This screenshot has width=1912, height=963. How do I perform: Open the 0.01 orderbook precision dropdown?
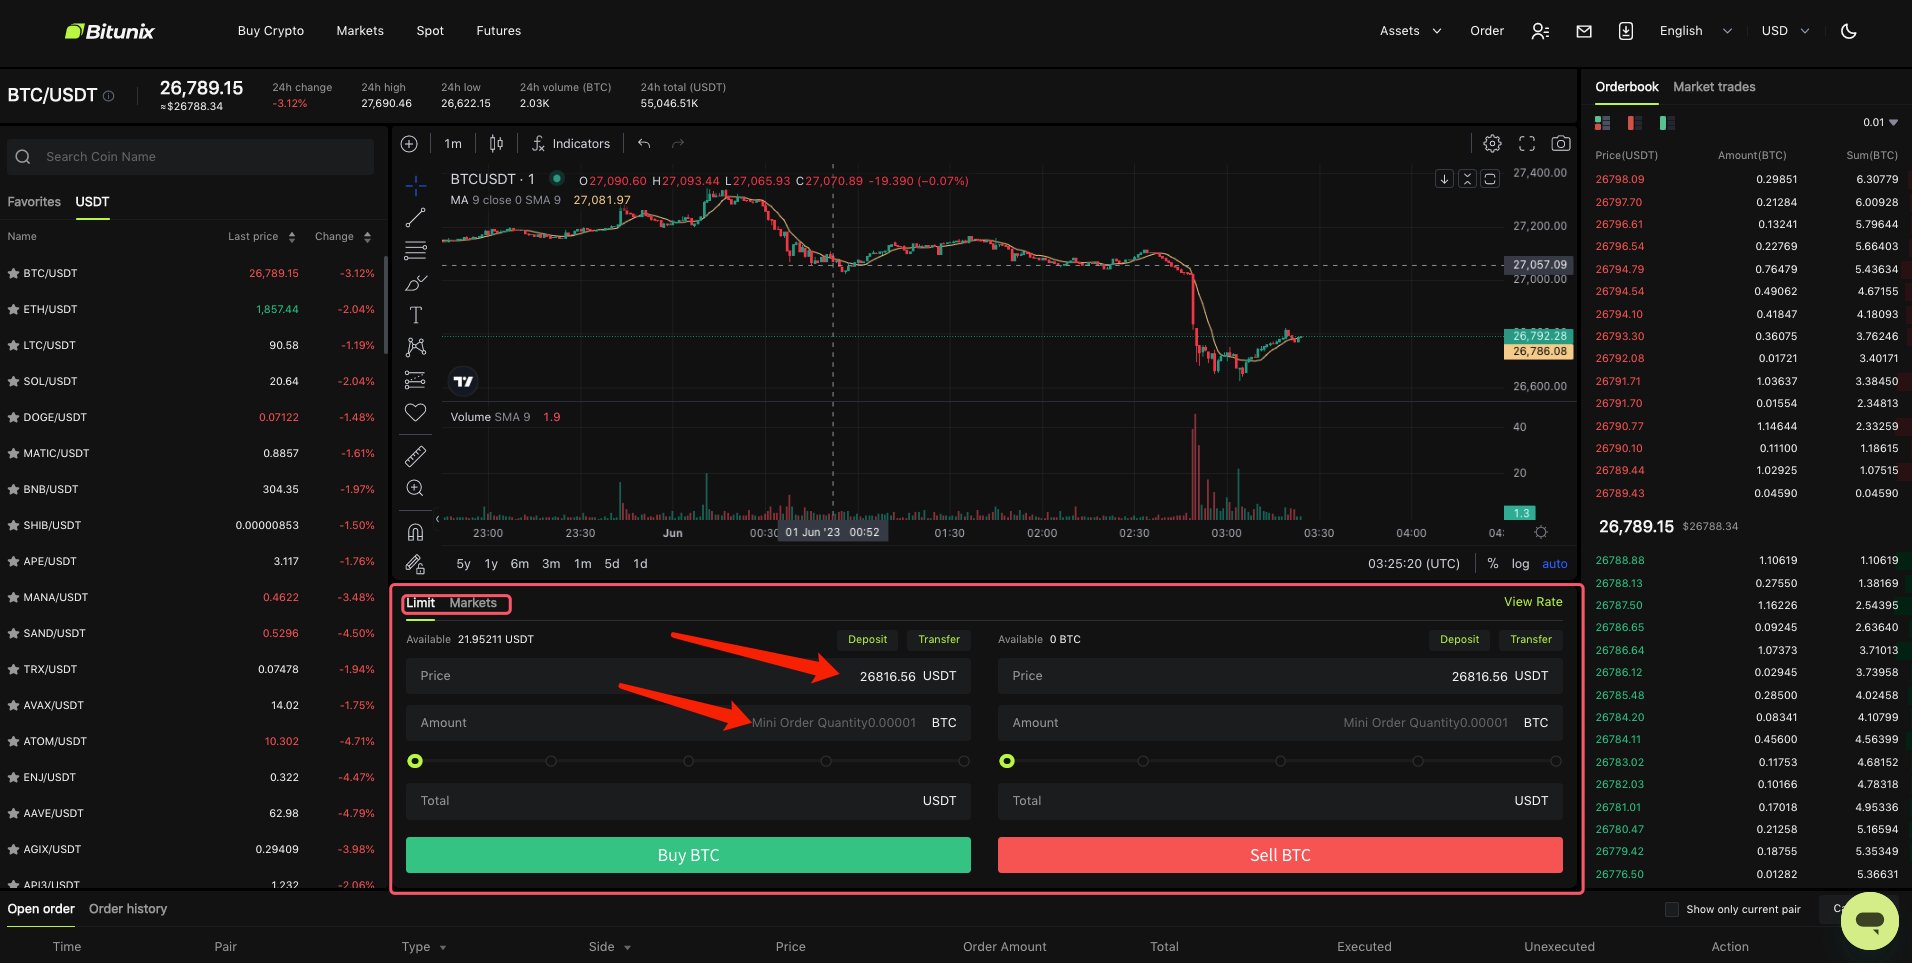click(1880, 123)
